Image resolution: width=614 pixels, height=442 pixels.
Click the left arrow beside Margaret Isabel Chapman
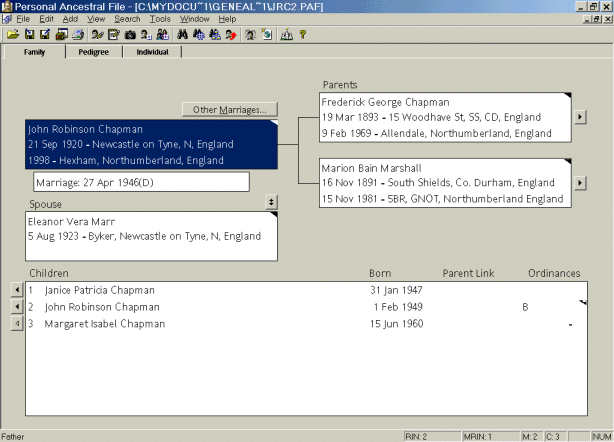(16, 324)
